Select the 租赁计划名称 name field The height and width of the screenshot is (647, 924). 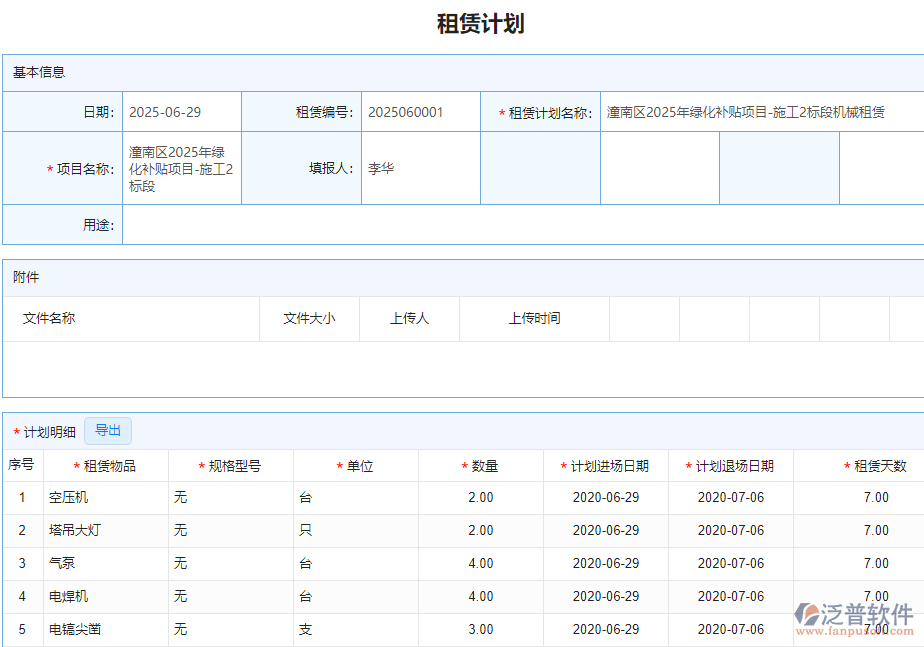[760, 111]
